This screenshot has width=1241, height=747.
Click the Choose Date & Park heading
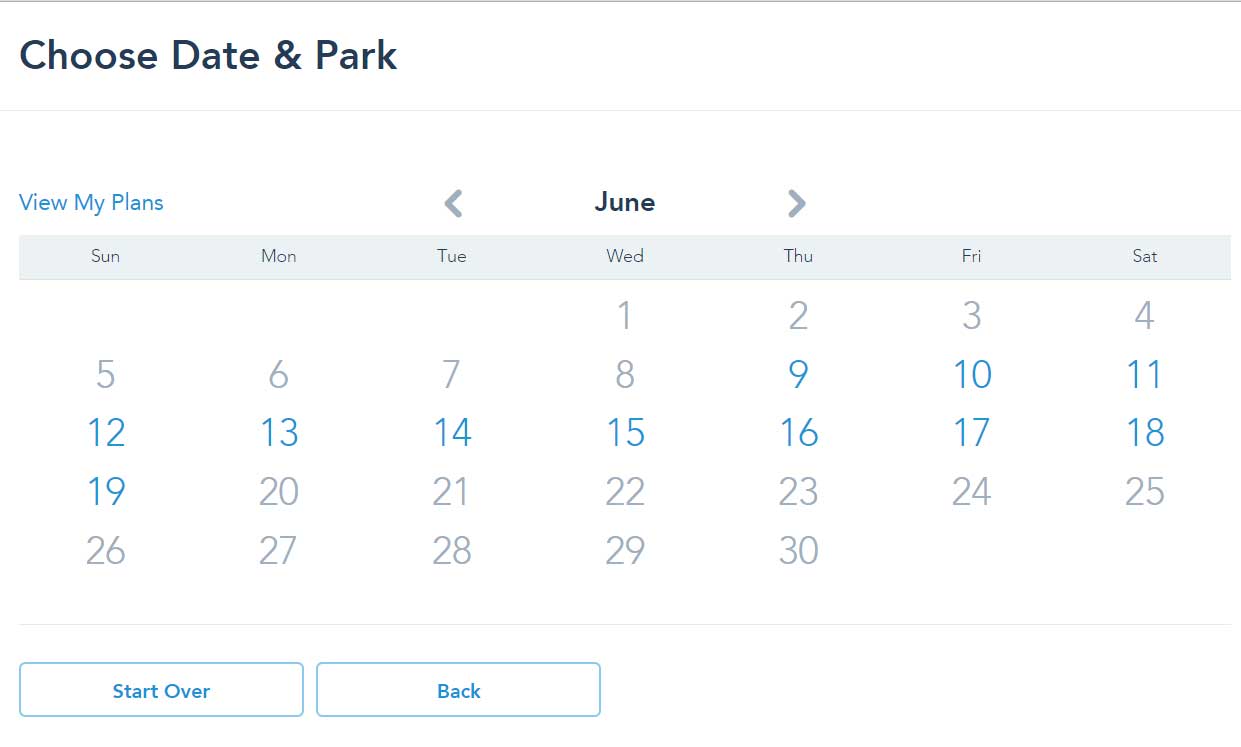click(208, 55)
